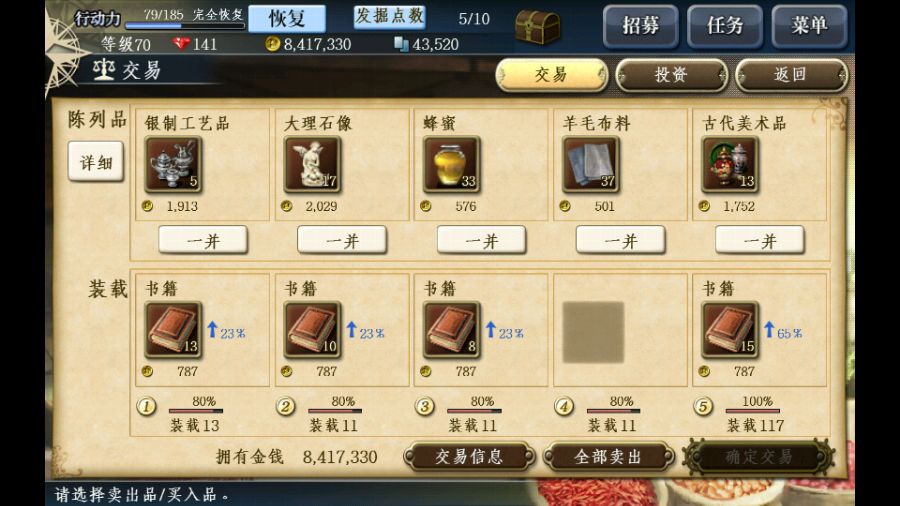Switch to the 投资 tab

(x=672, y=75)
